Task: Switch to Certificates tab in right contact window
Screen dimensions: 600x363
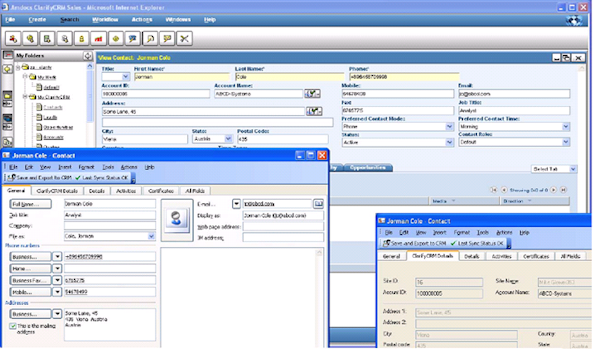Action: 536,256
